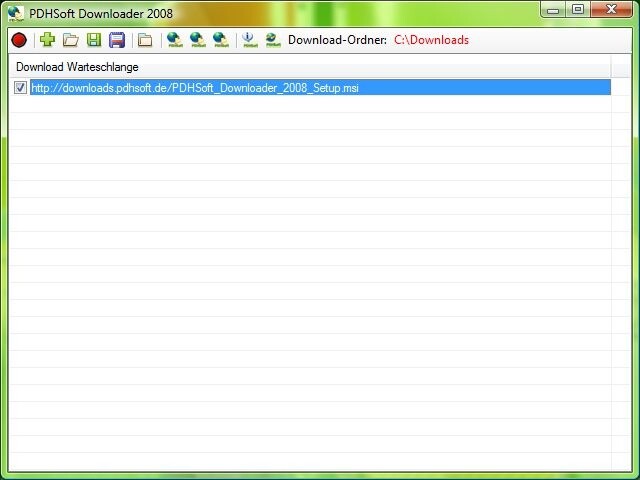Save list using the green floppy icon
The height and width of the screenshot is (480, 640).
click(94, 40)
